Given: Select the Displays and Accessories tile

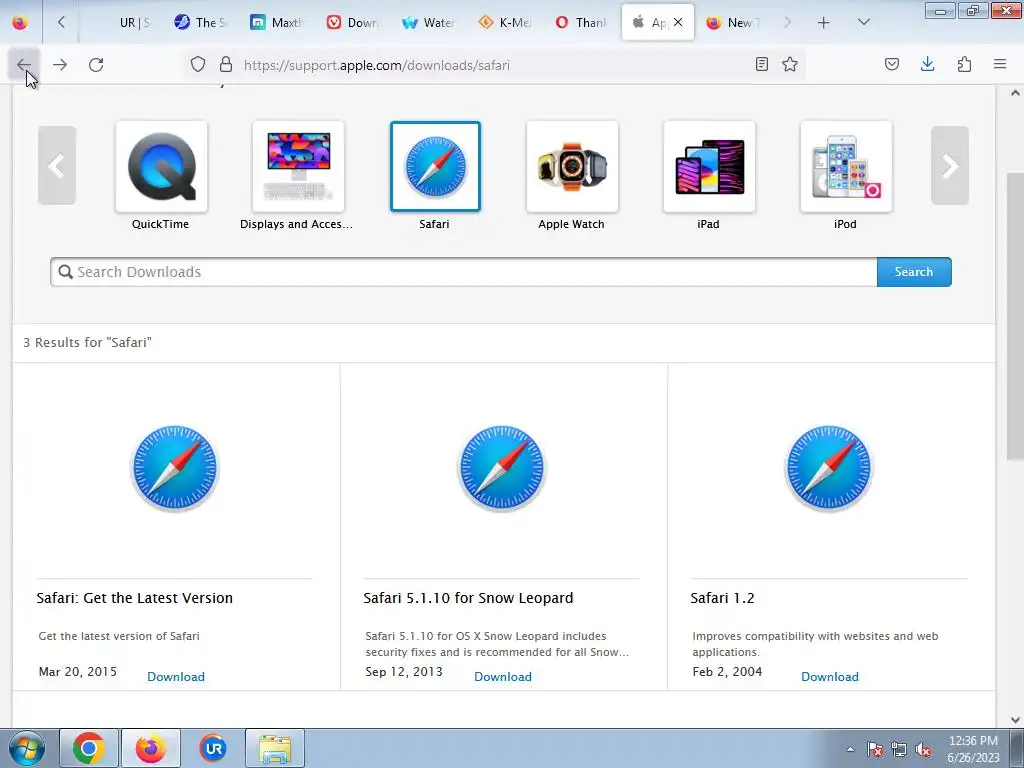Looking at the screenshot, I should [x=298, y=167].
